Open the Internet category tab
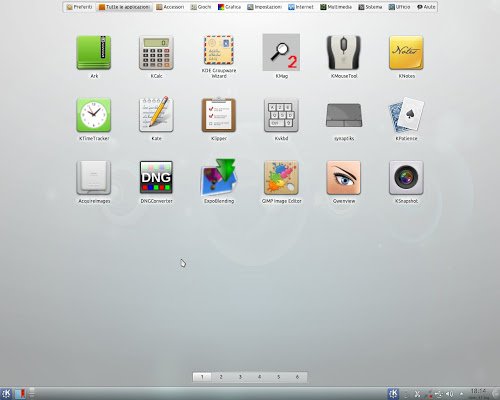The height and width of the screenshot is (400, 500). (301, 7)
